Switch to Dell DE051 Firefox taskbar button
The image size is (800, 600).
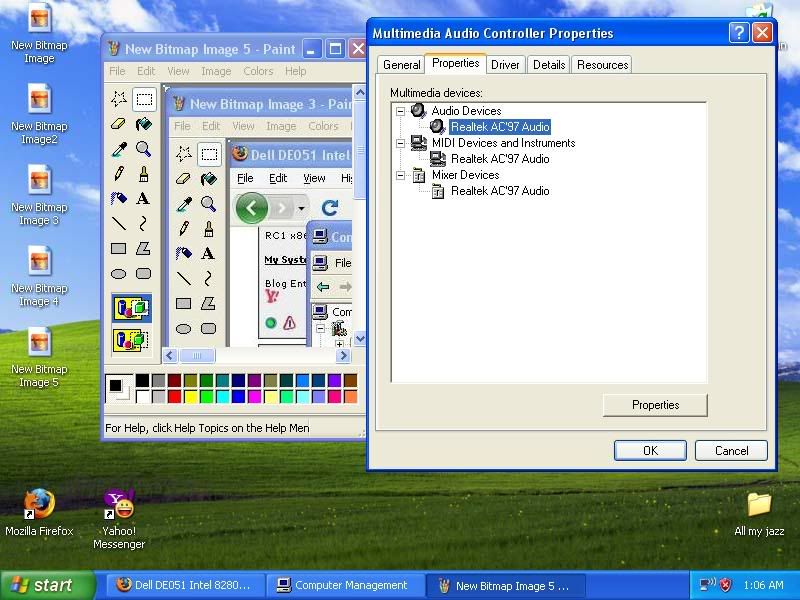click(187, 585)
